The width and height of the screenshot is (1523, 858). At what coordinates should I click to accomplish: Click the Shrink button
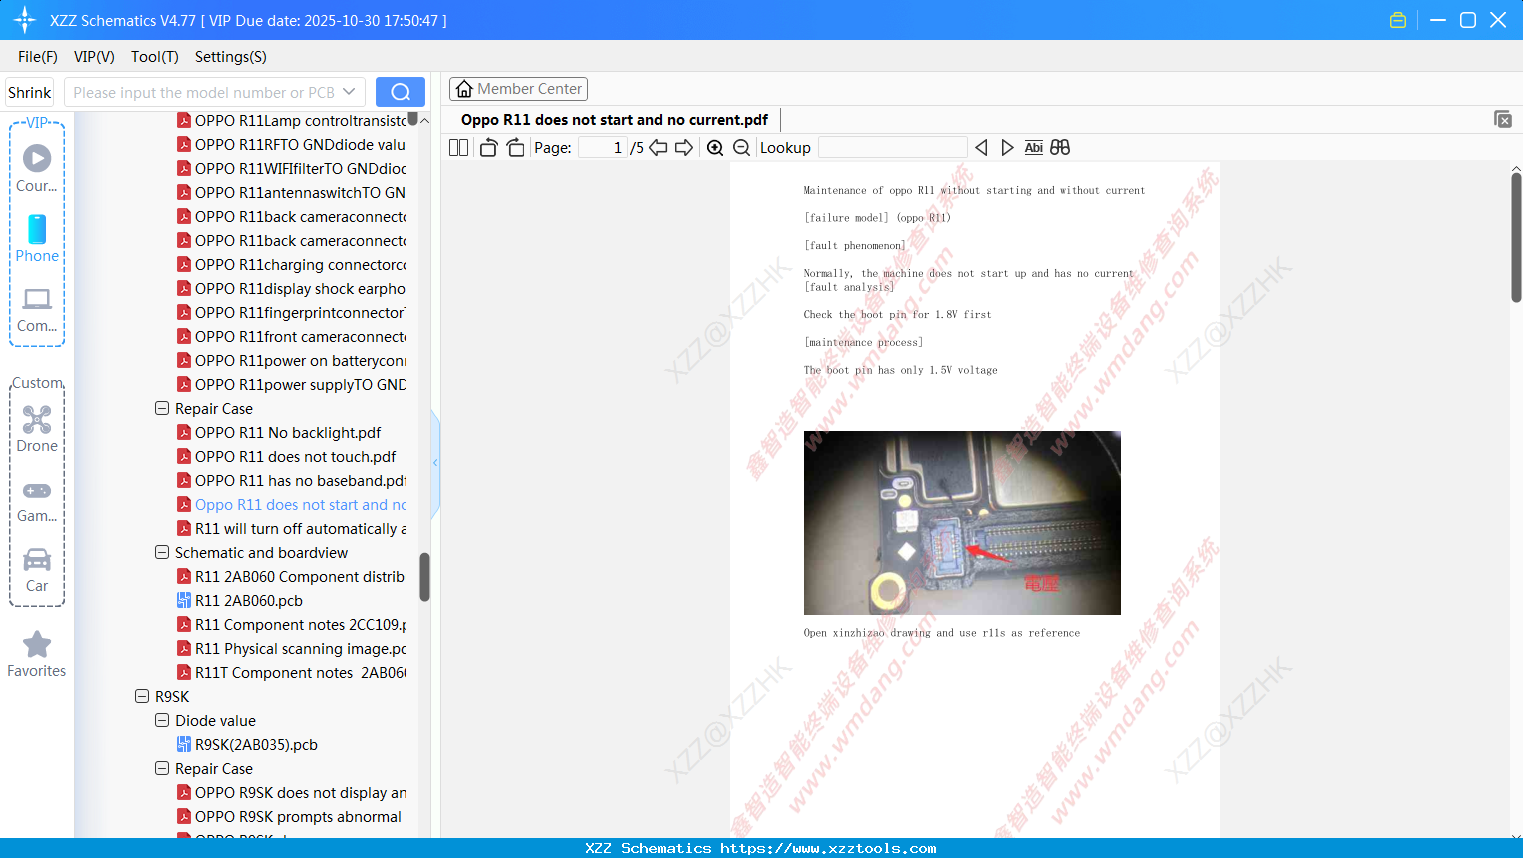pos(30,92)
